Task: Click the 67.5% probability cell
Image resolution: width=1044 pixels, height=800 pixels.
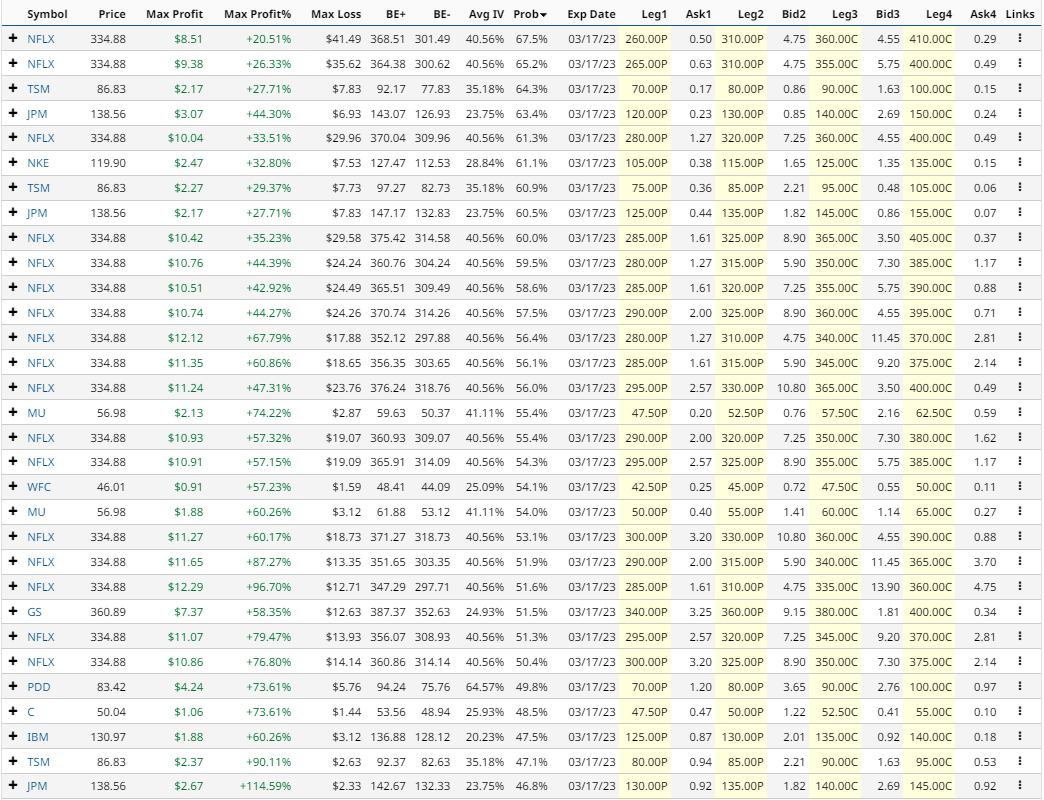Action: (x=531, y=39)
